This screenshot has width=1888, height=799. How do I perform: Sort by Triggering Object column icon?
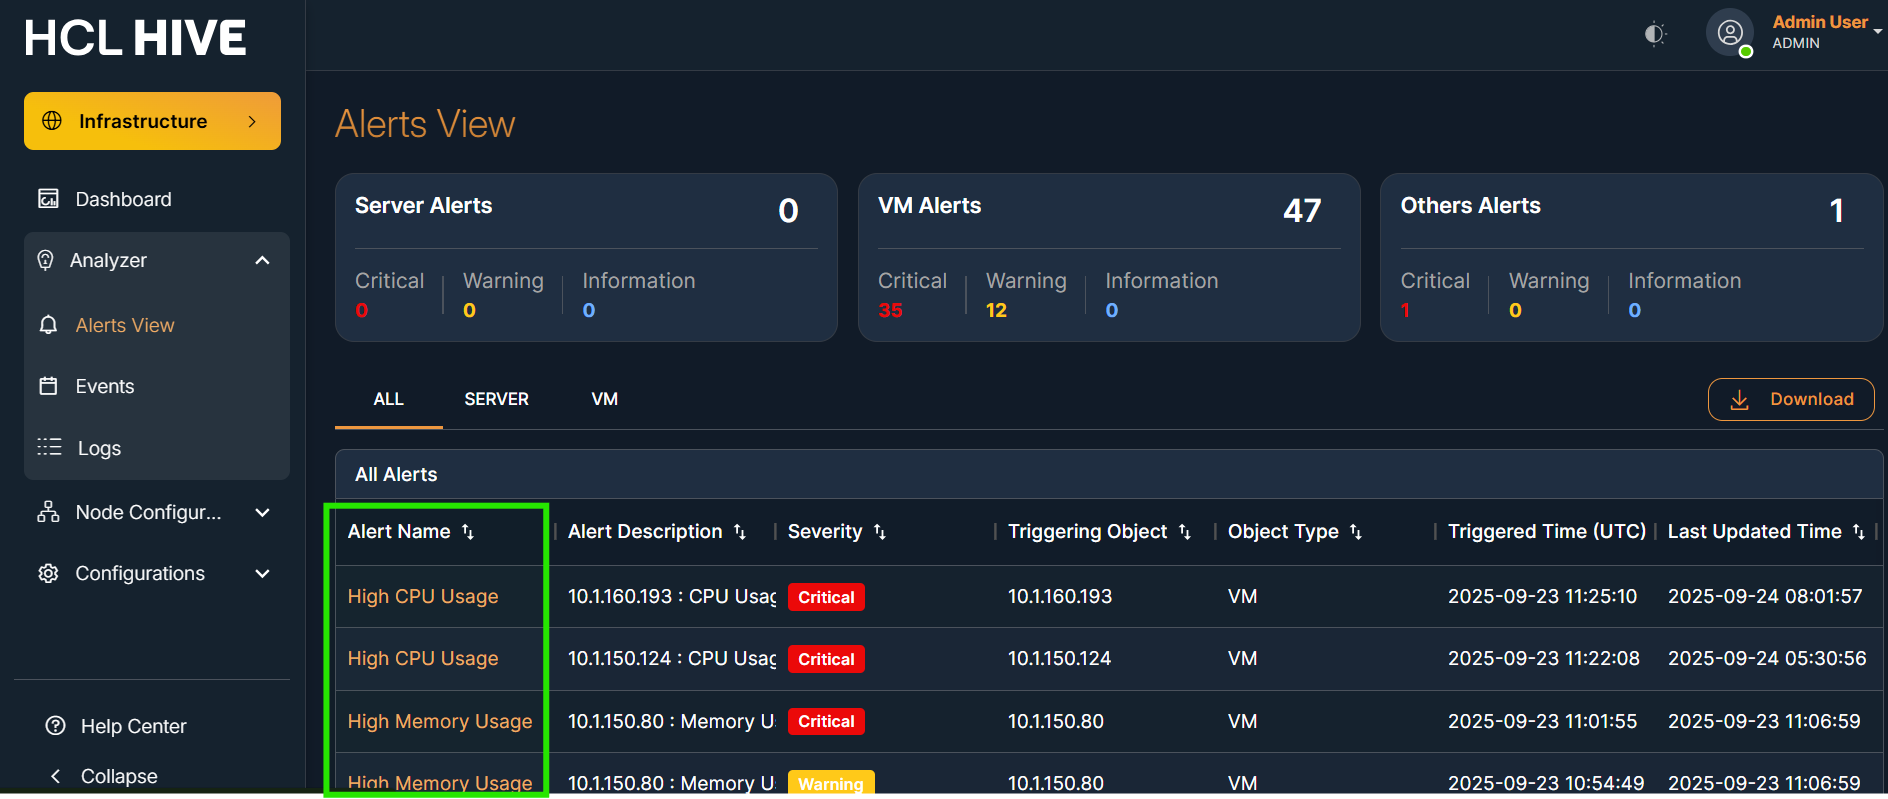click(1185, 532)
